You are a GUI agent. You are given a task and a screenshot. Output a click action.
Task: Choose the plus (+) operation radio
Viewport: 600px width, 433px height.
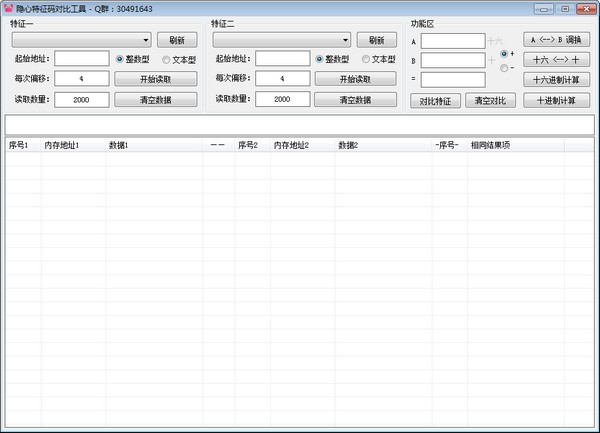click(x=504, y=53)
